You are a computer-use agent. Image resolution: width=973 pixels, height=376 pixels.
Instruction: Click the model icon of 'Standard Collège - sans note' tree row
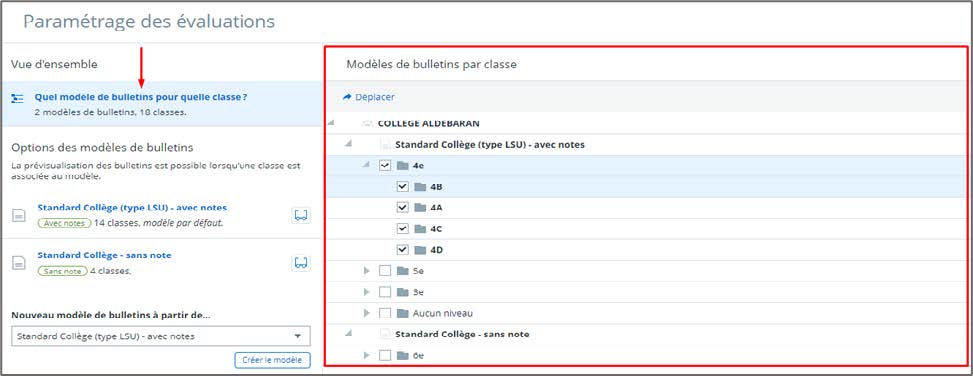click(x=384, y=334)
